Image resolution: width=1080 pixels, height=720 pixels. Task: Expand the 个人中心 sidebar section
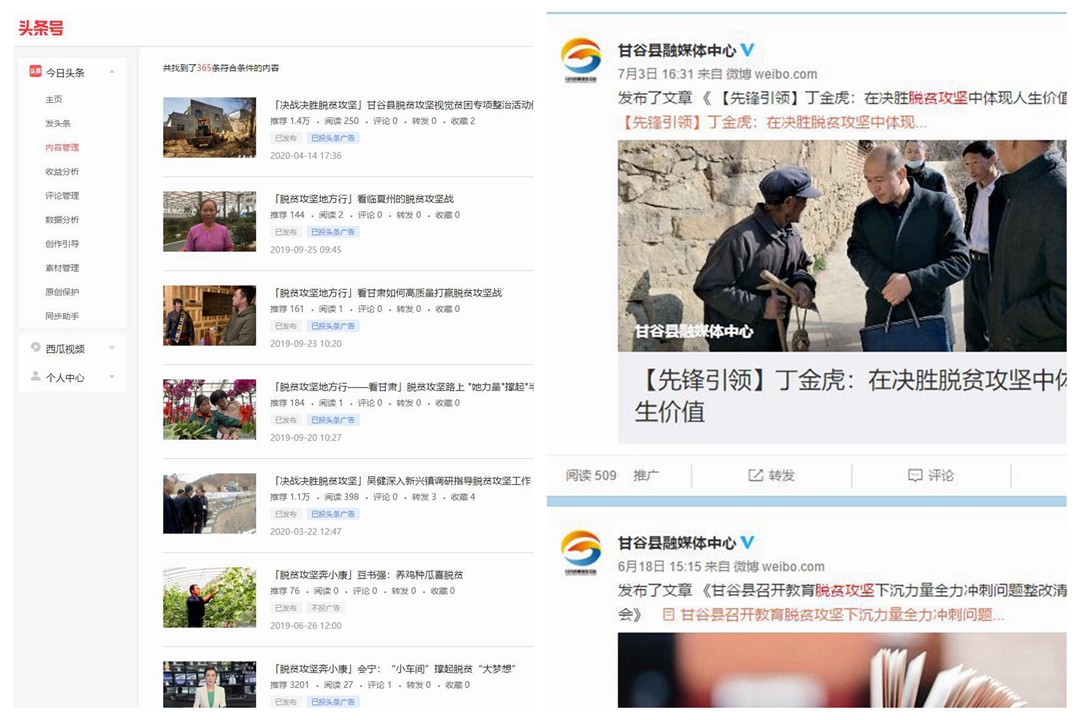pos(112,377)
